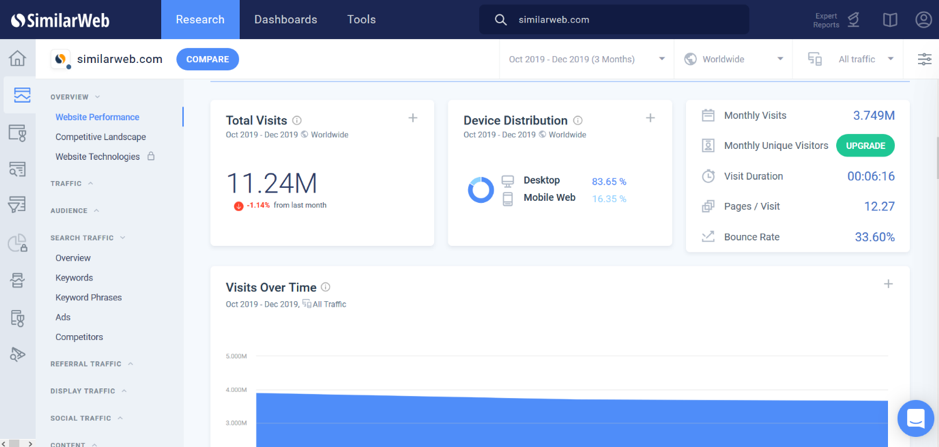Select Website Technologies in sidebar
This screenshot has width=939, height=447.
click(98, 156)
